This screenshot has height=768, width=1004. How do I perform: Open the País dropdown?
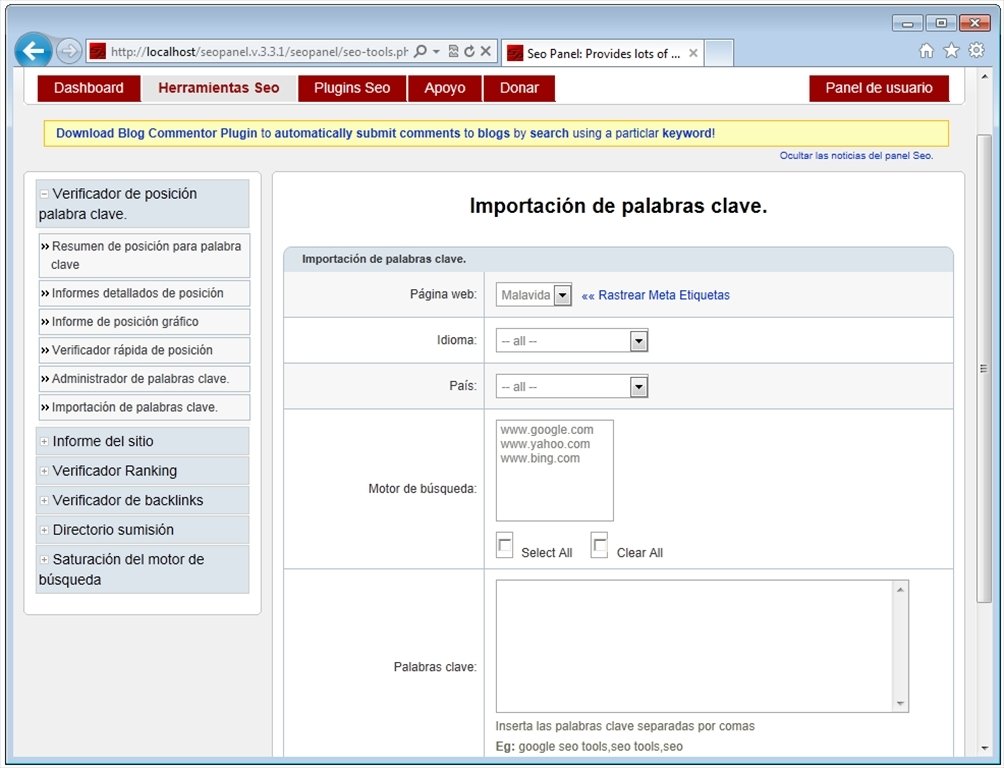(x=572, y=386)
